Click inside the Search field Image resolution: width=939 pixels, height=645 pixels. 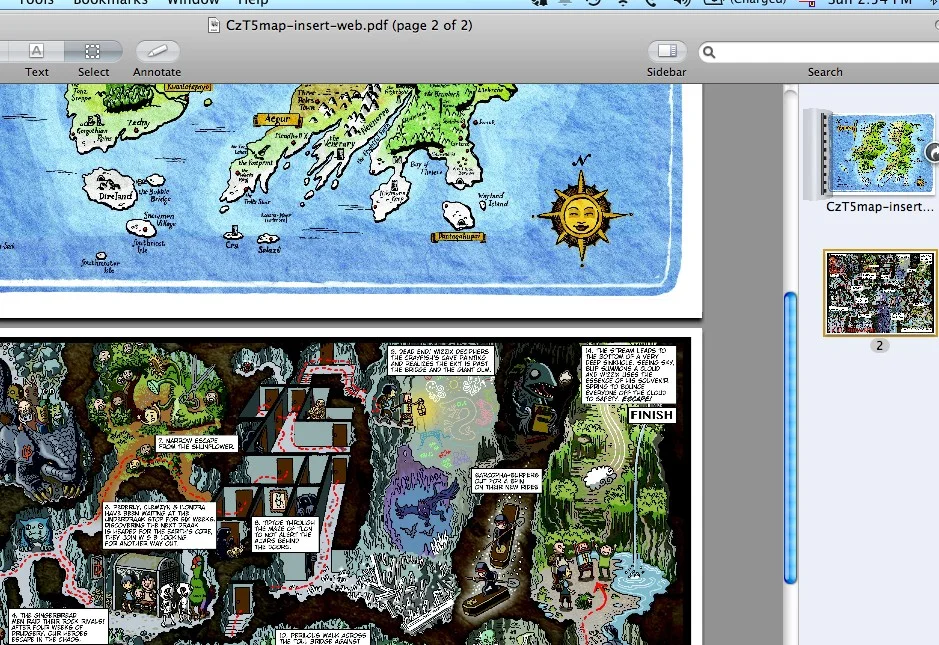[819, 52]
